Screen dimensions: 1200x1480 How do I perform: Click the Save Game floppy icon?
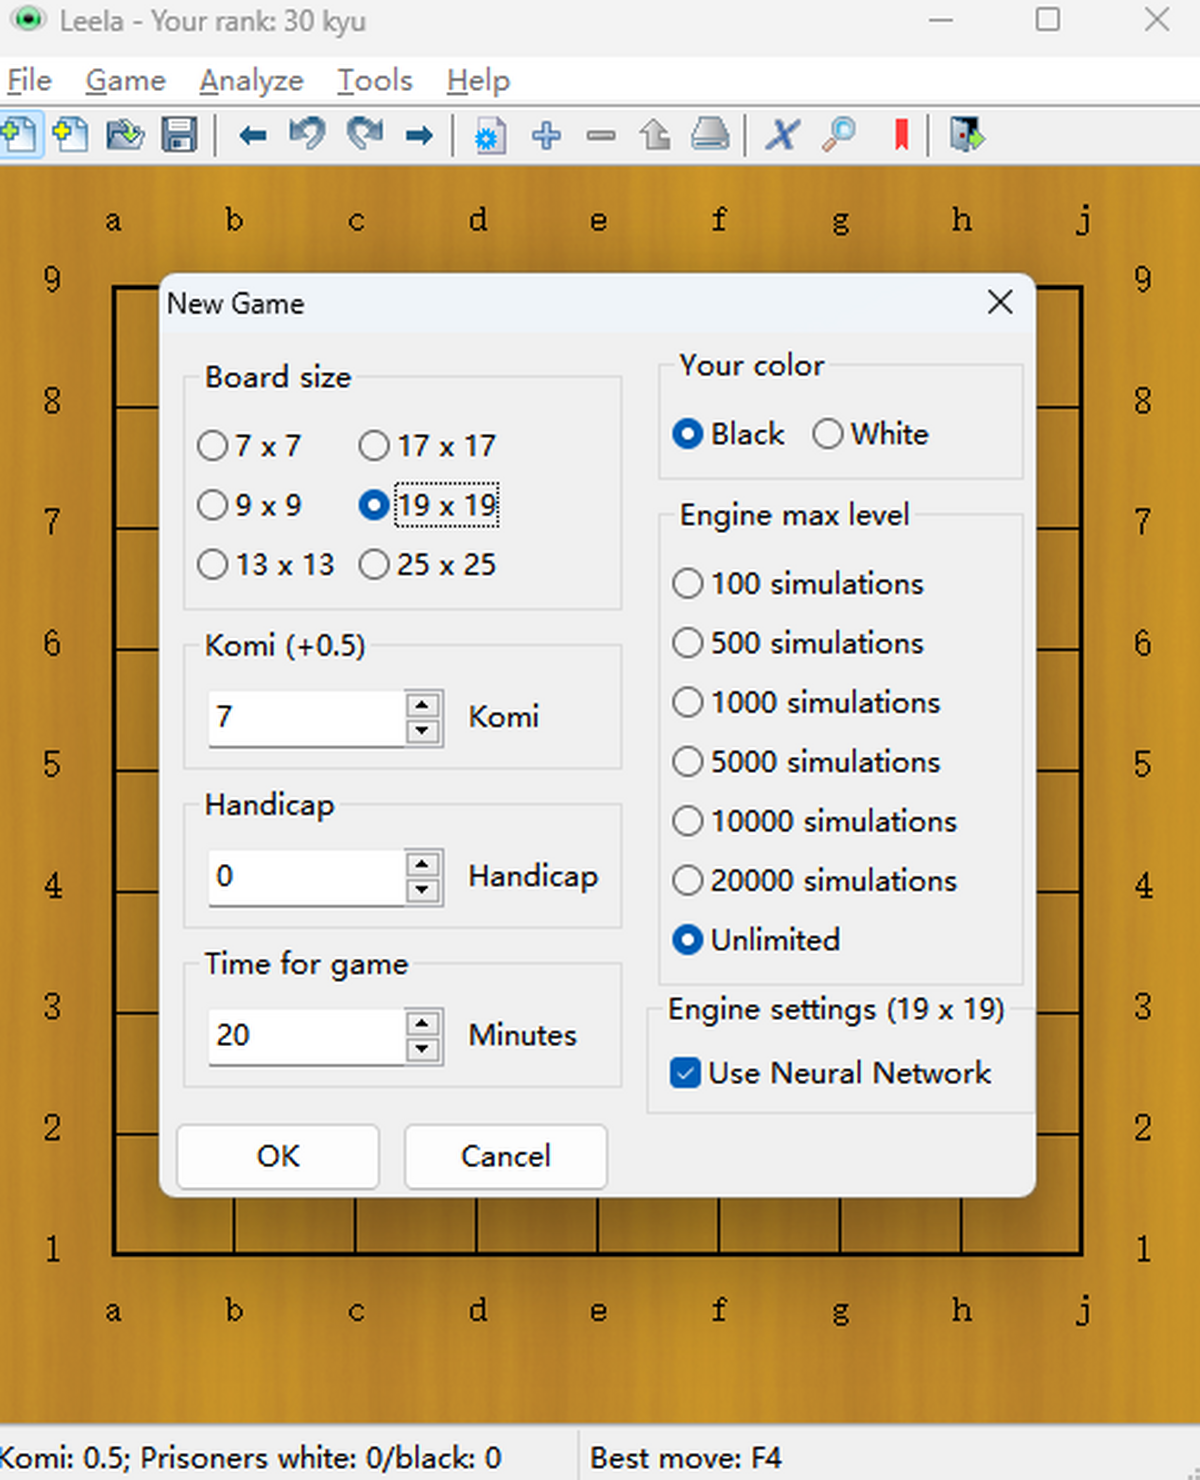pyautogui.click(x=179, y=134)
